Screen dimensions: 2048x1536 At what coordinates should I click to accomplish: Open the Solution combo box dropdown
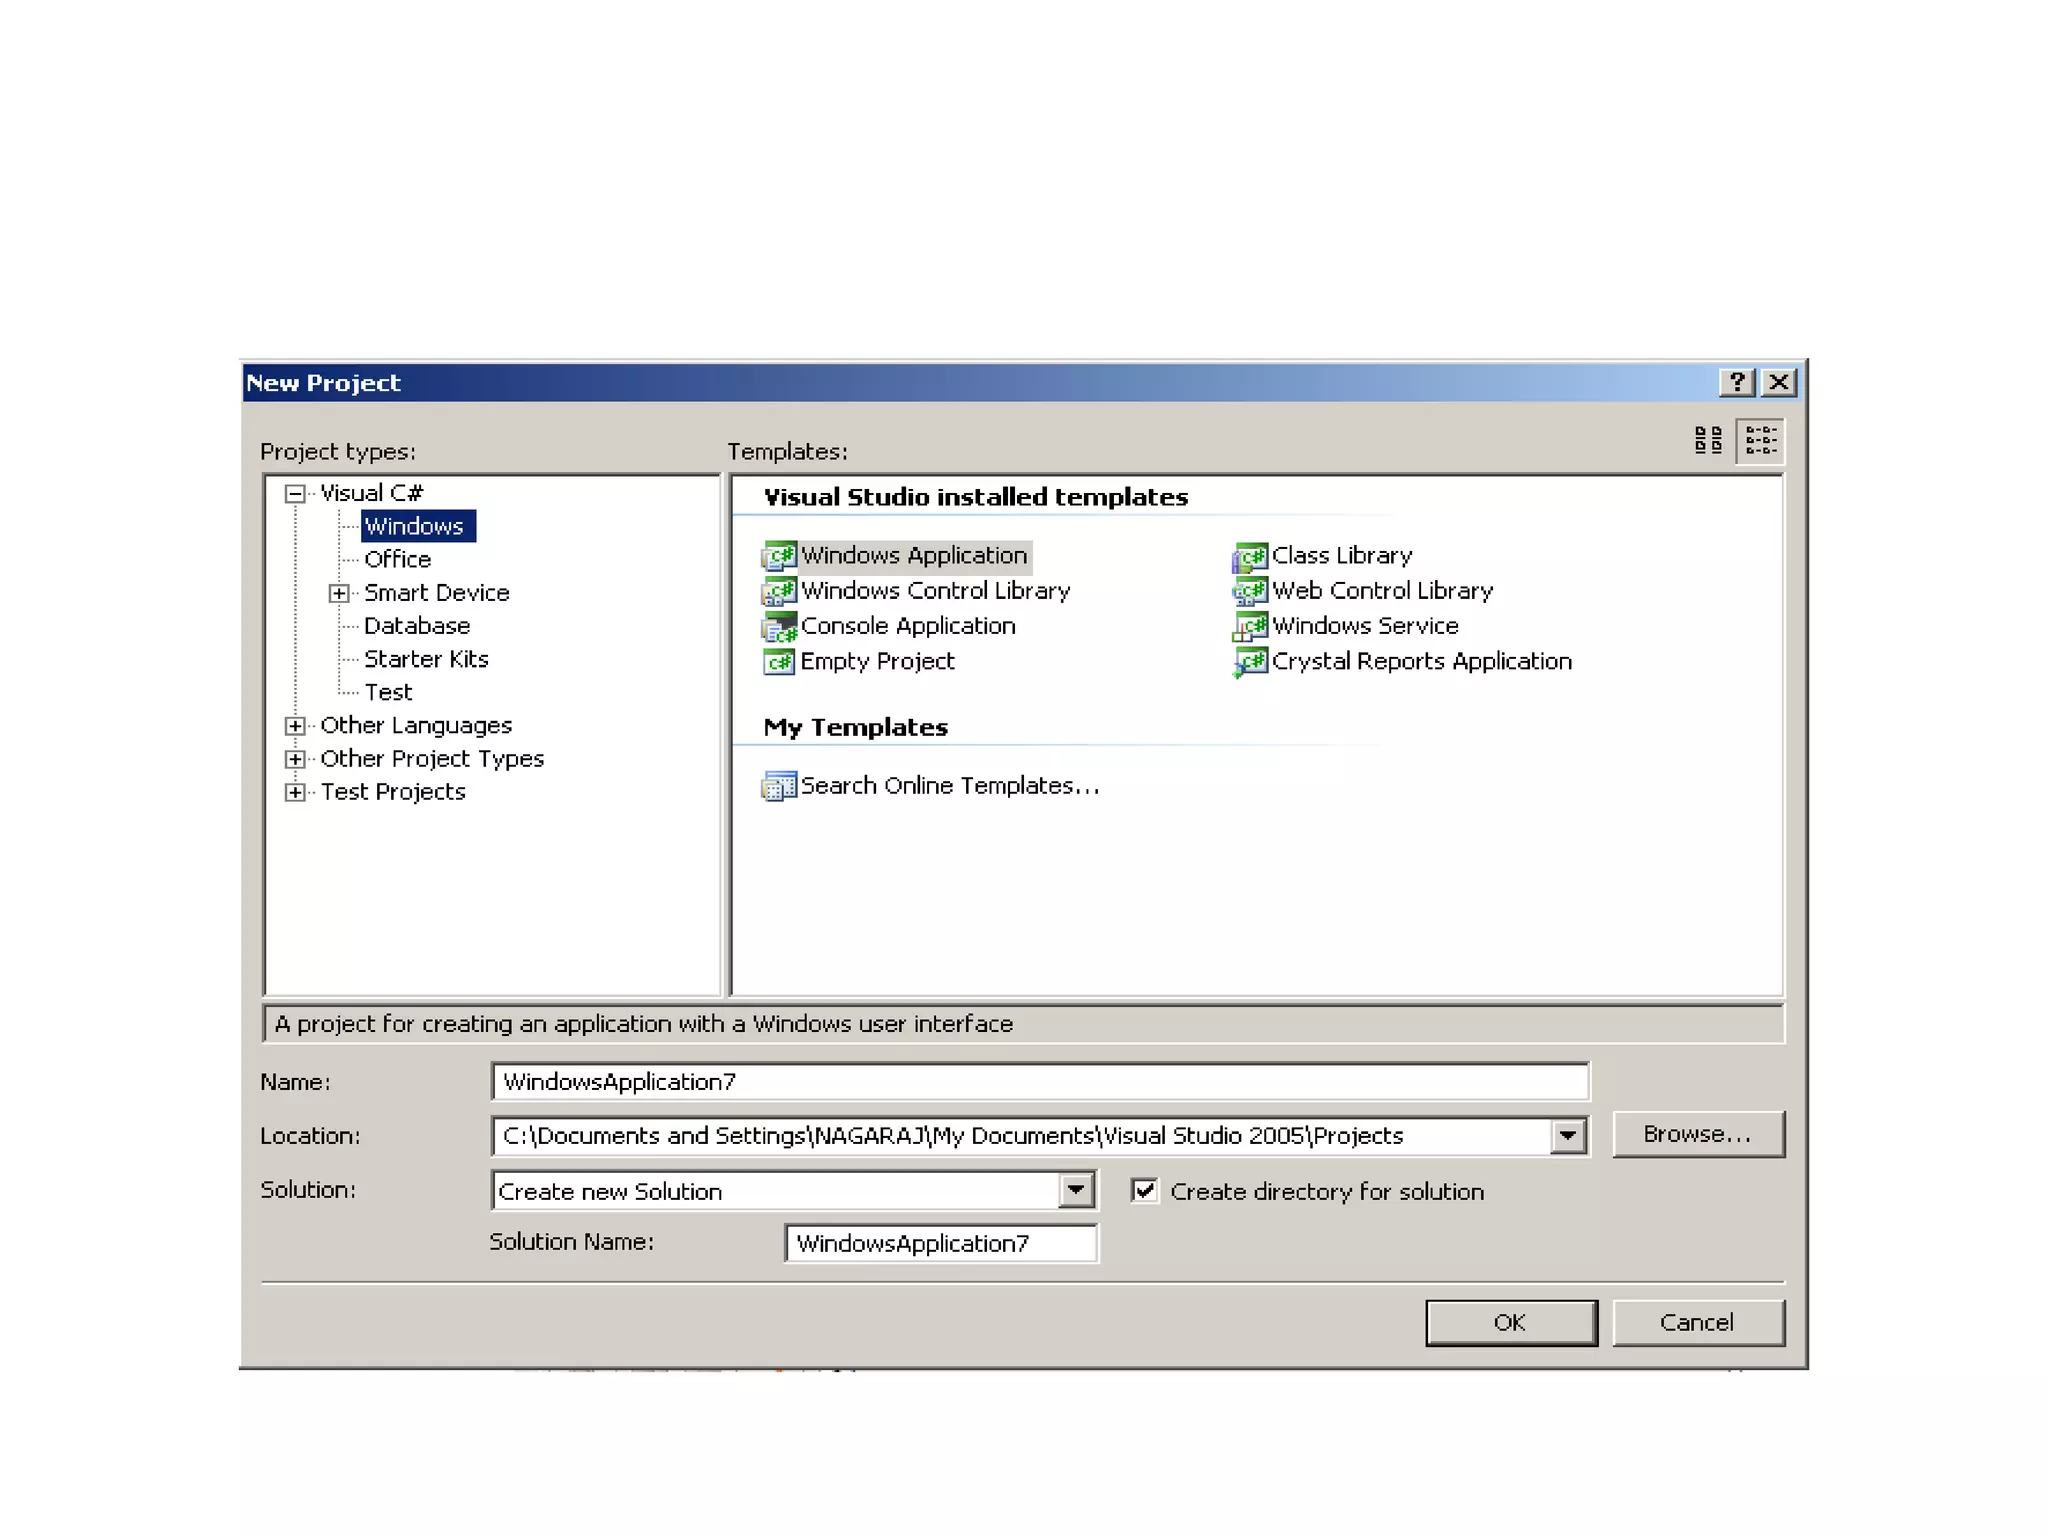pos(1076,1190)
